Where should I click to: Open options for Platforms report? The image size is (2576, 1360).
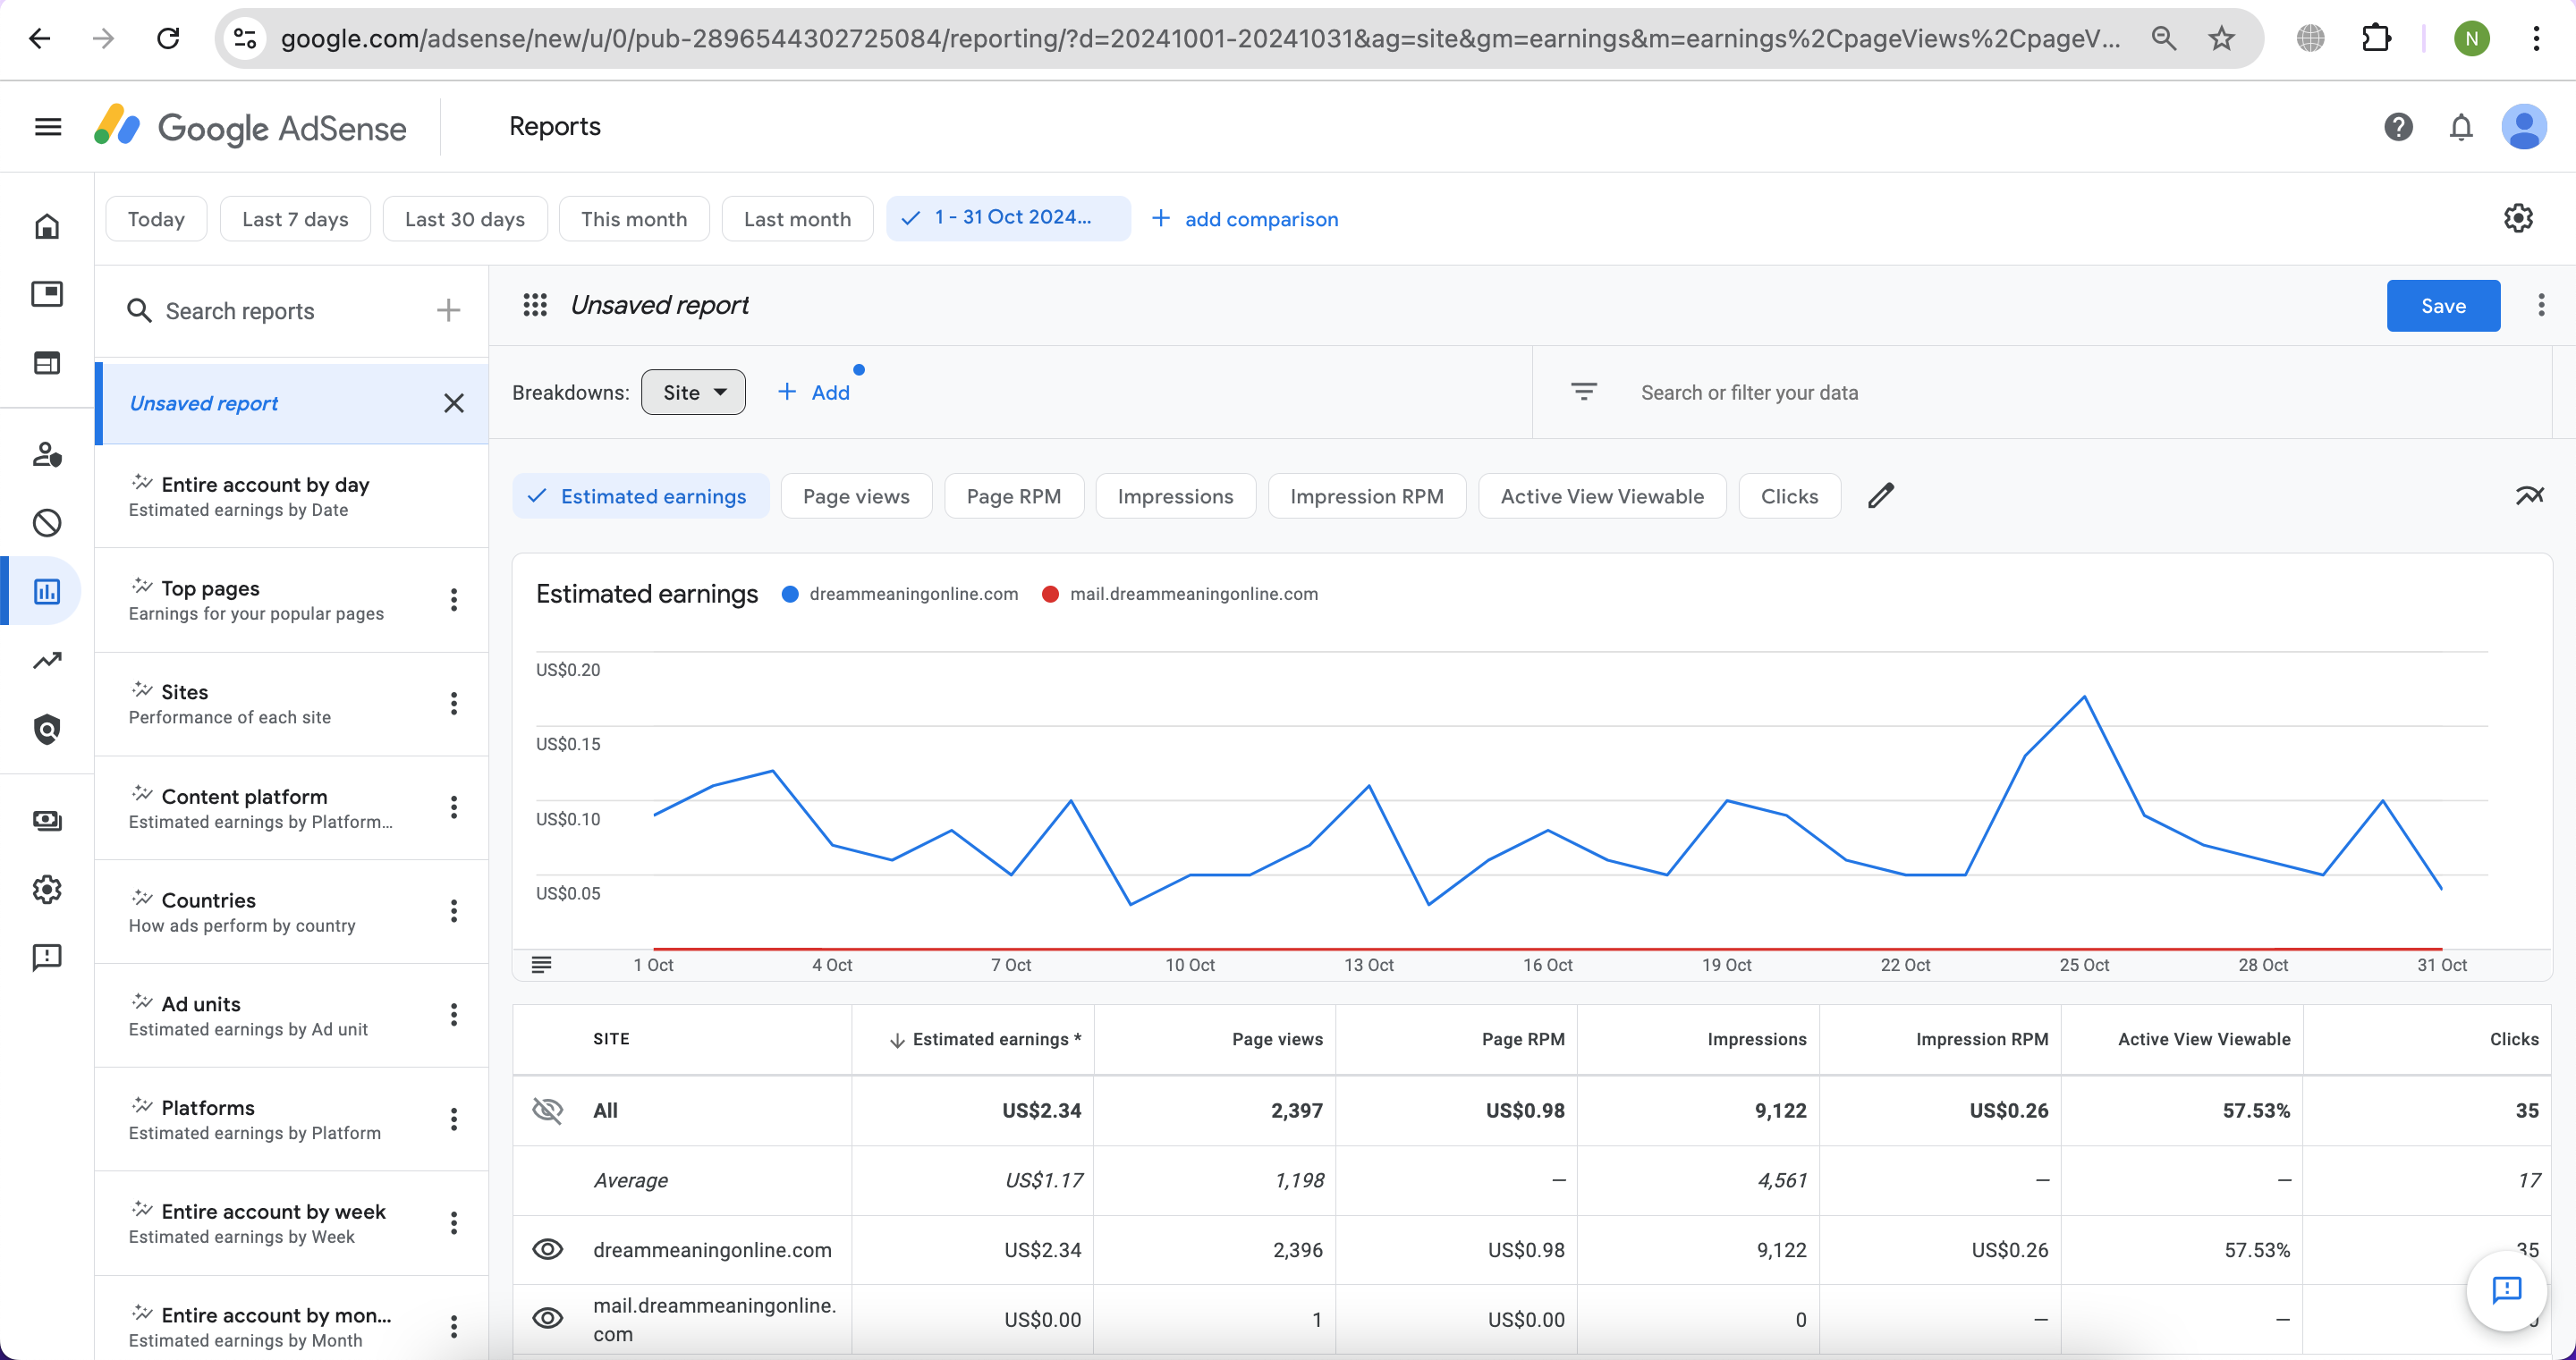click(x=454, y=1120)
